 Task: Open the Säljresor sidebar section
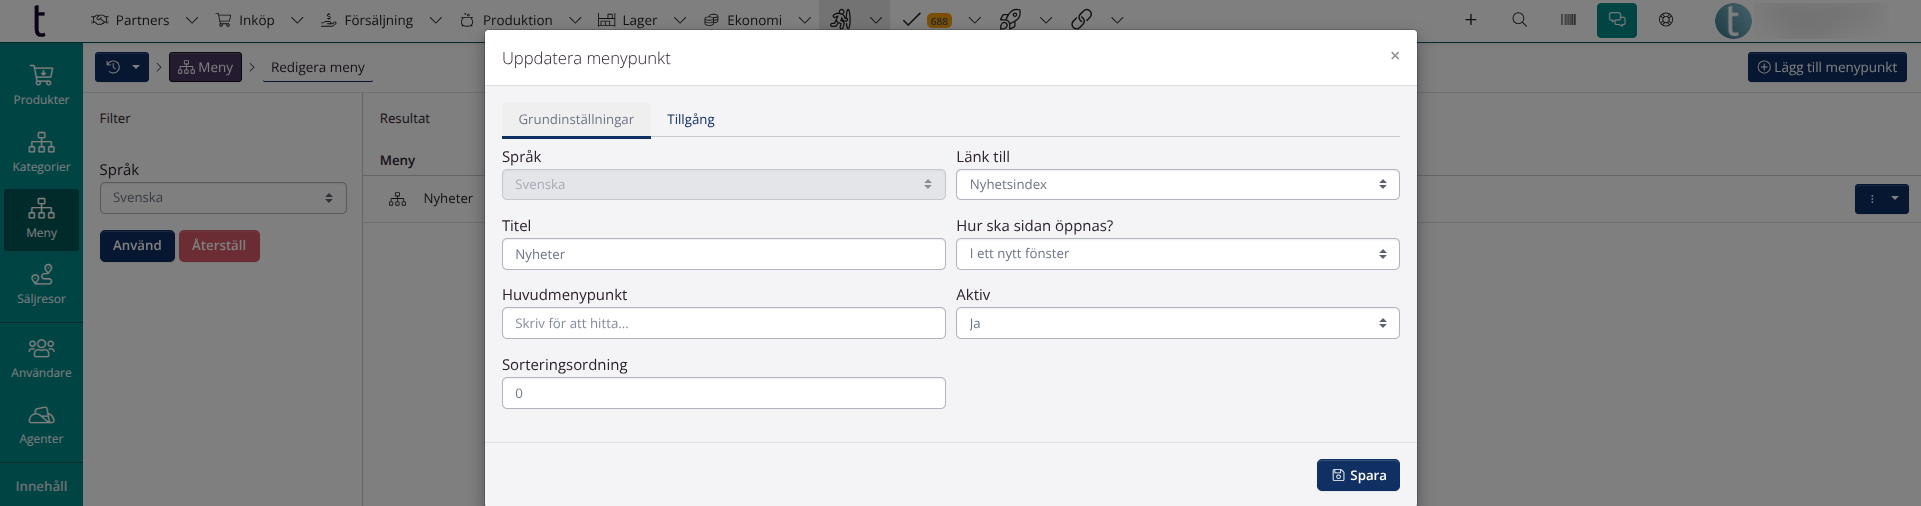coord(41,284)
